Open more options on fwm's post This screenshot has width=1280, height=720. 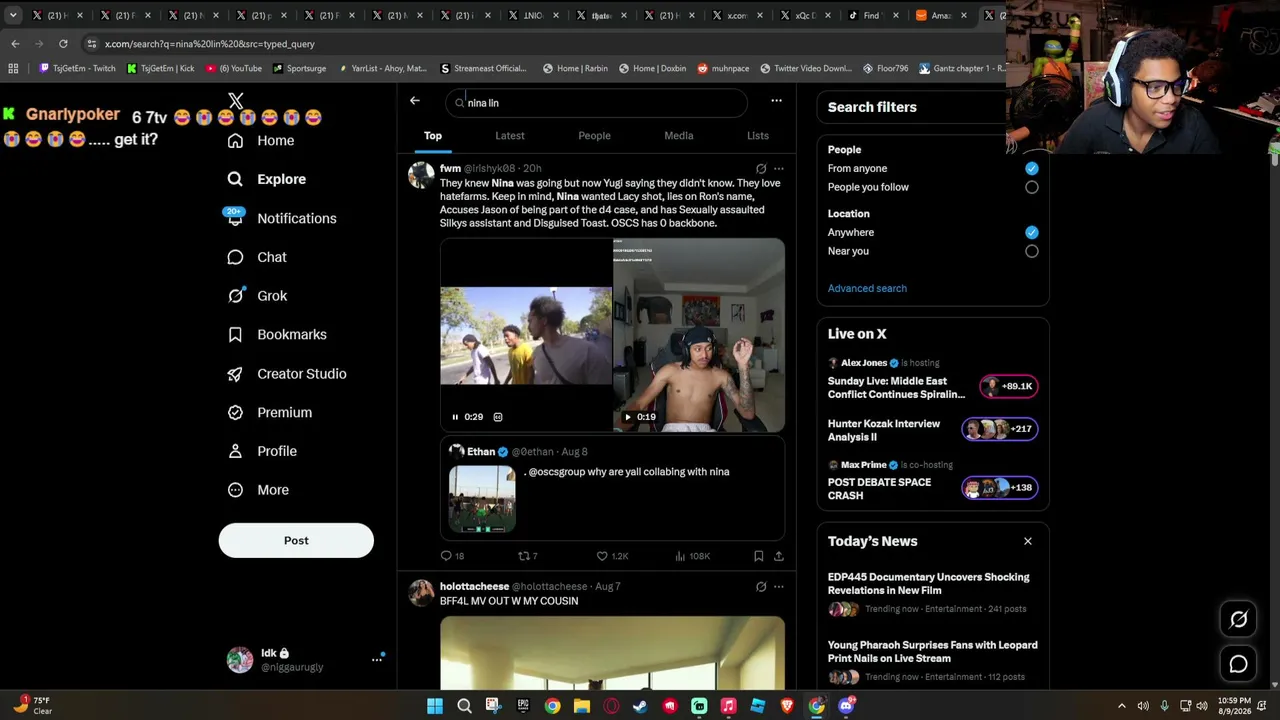tap(779, 169)
